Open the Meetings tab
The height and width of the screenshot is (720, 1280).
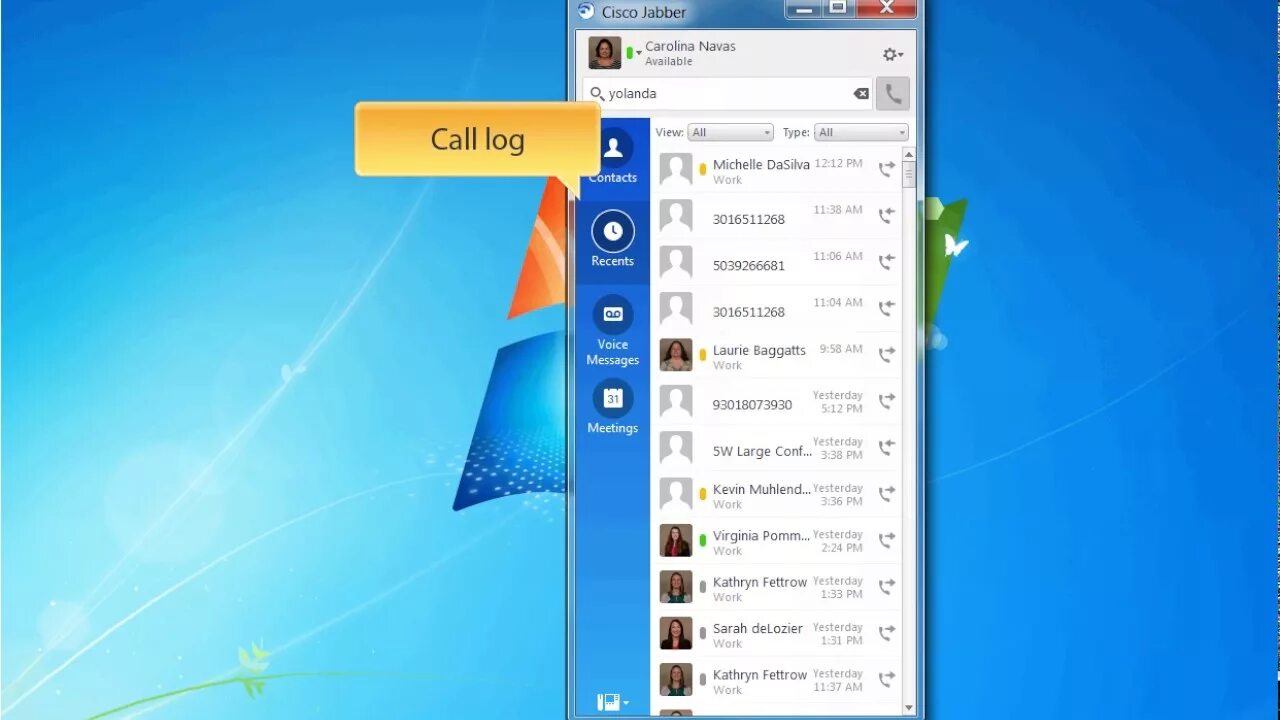(x=613, y=408)
